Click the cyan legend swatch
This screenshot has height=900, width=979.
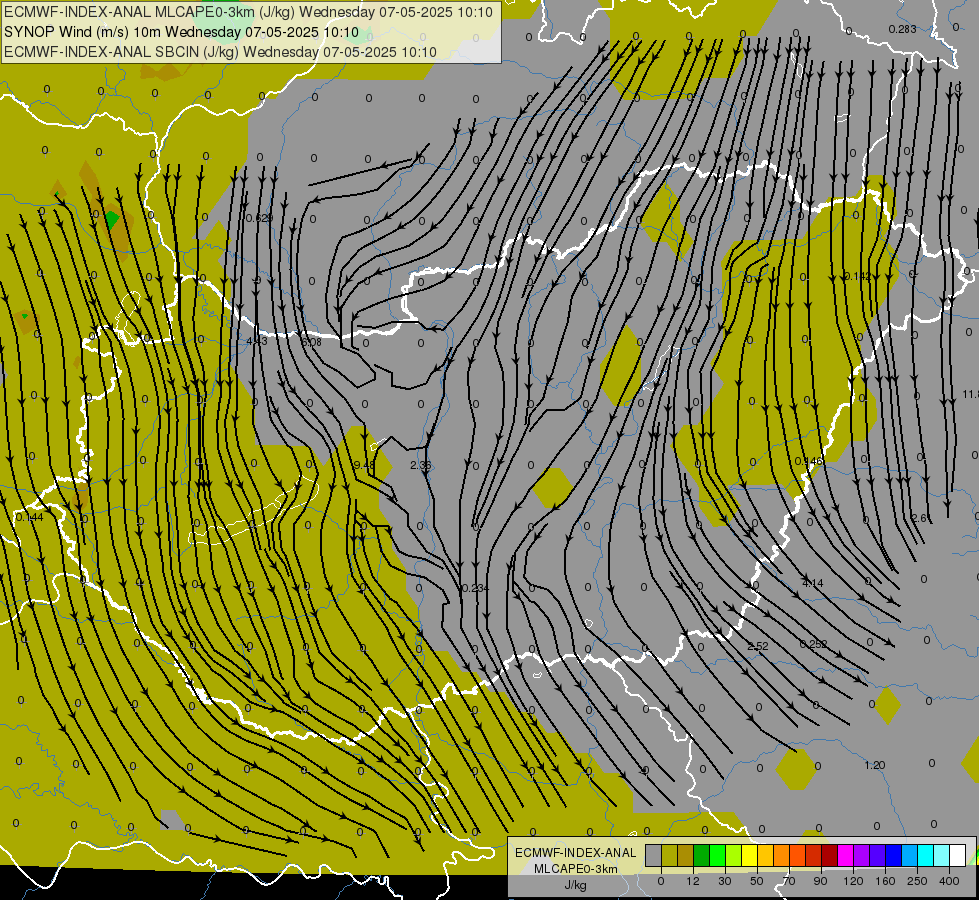[x=926, y=856]
